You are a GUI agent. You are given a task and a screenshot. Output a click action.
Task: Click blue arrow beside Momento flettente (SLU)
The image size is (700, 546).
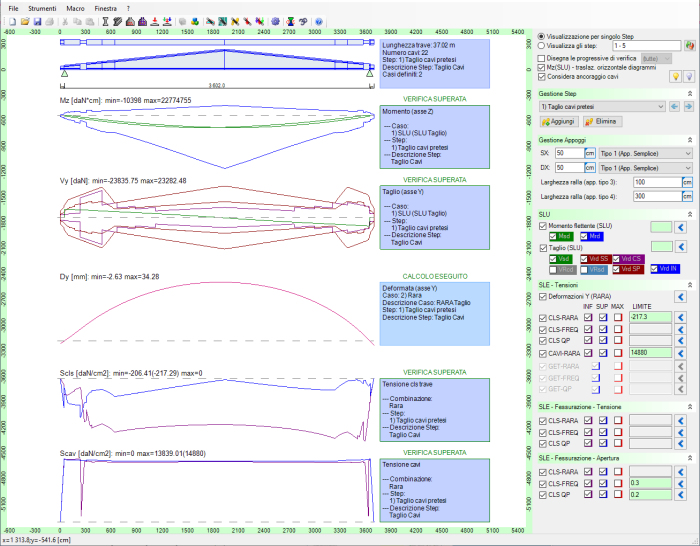pos(681,227)
